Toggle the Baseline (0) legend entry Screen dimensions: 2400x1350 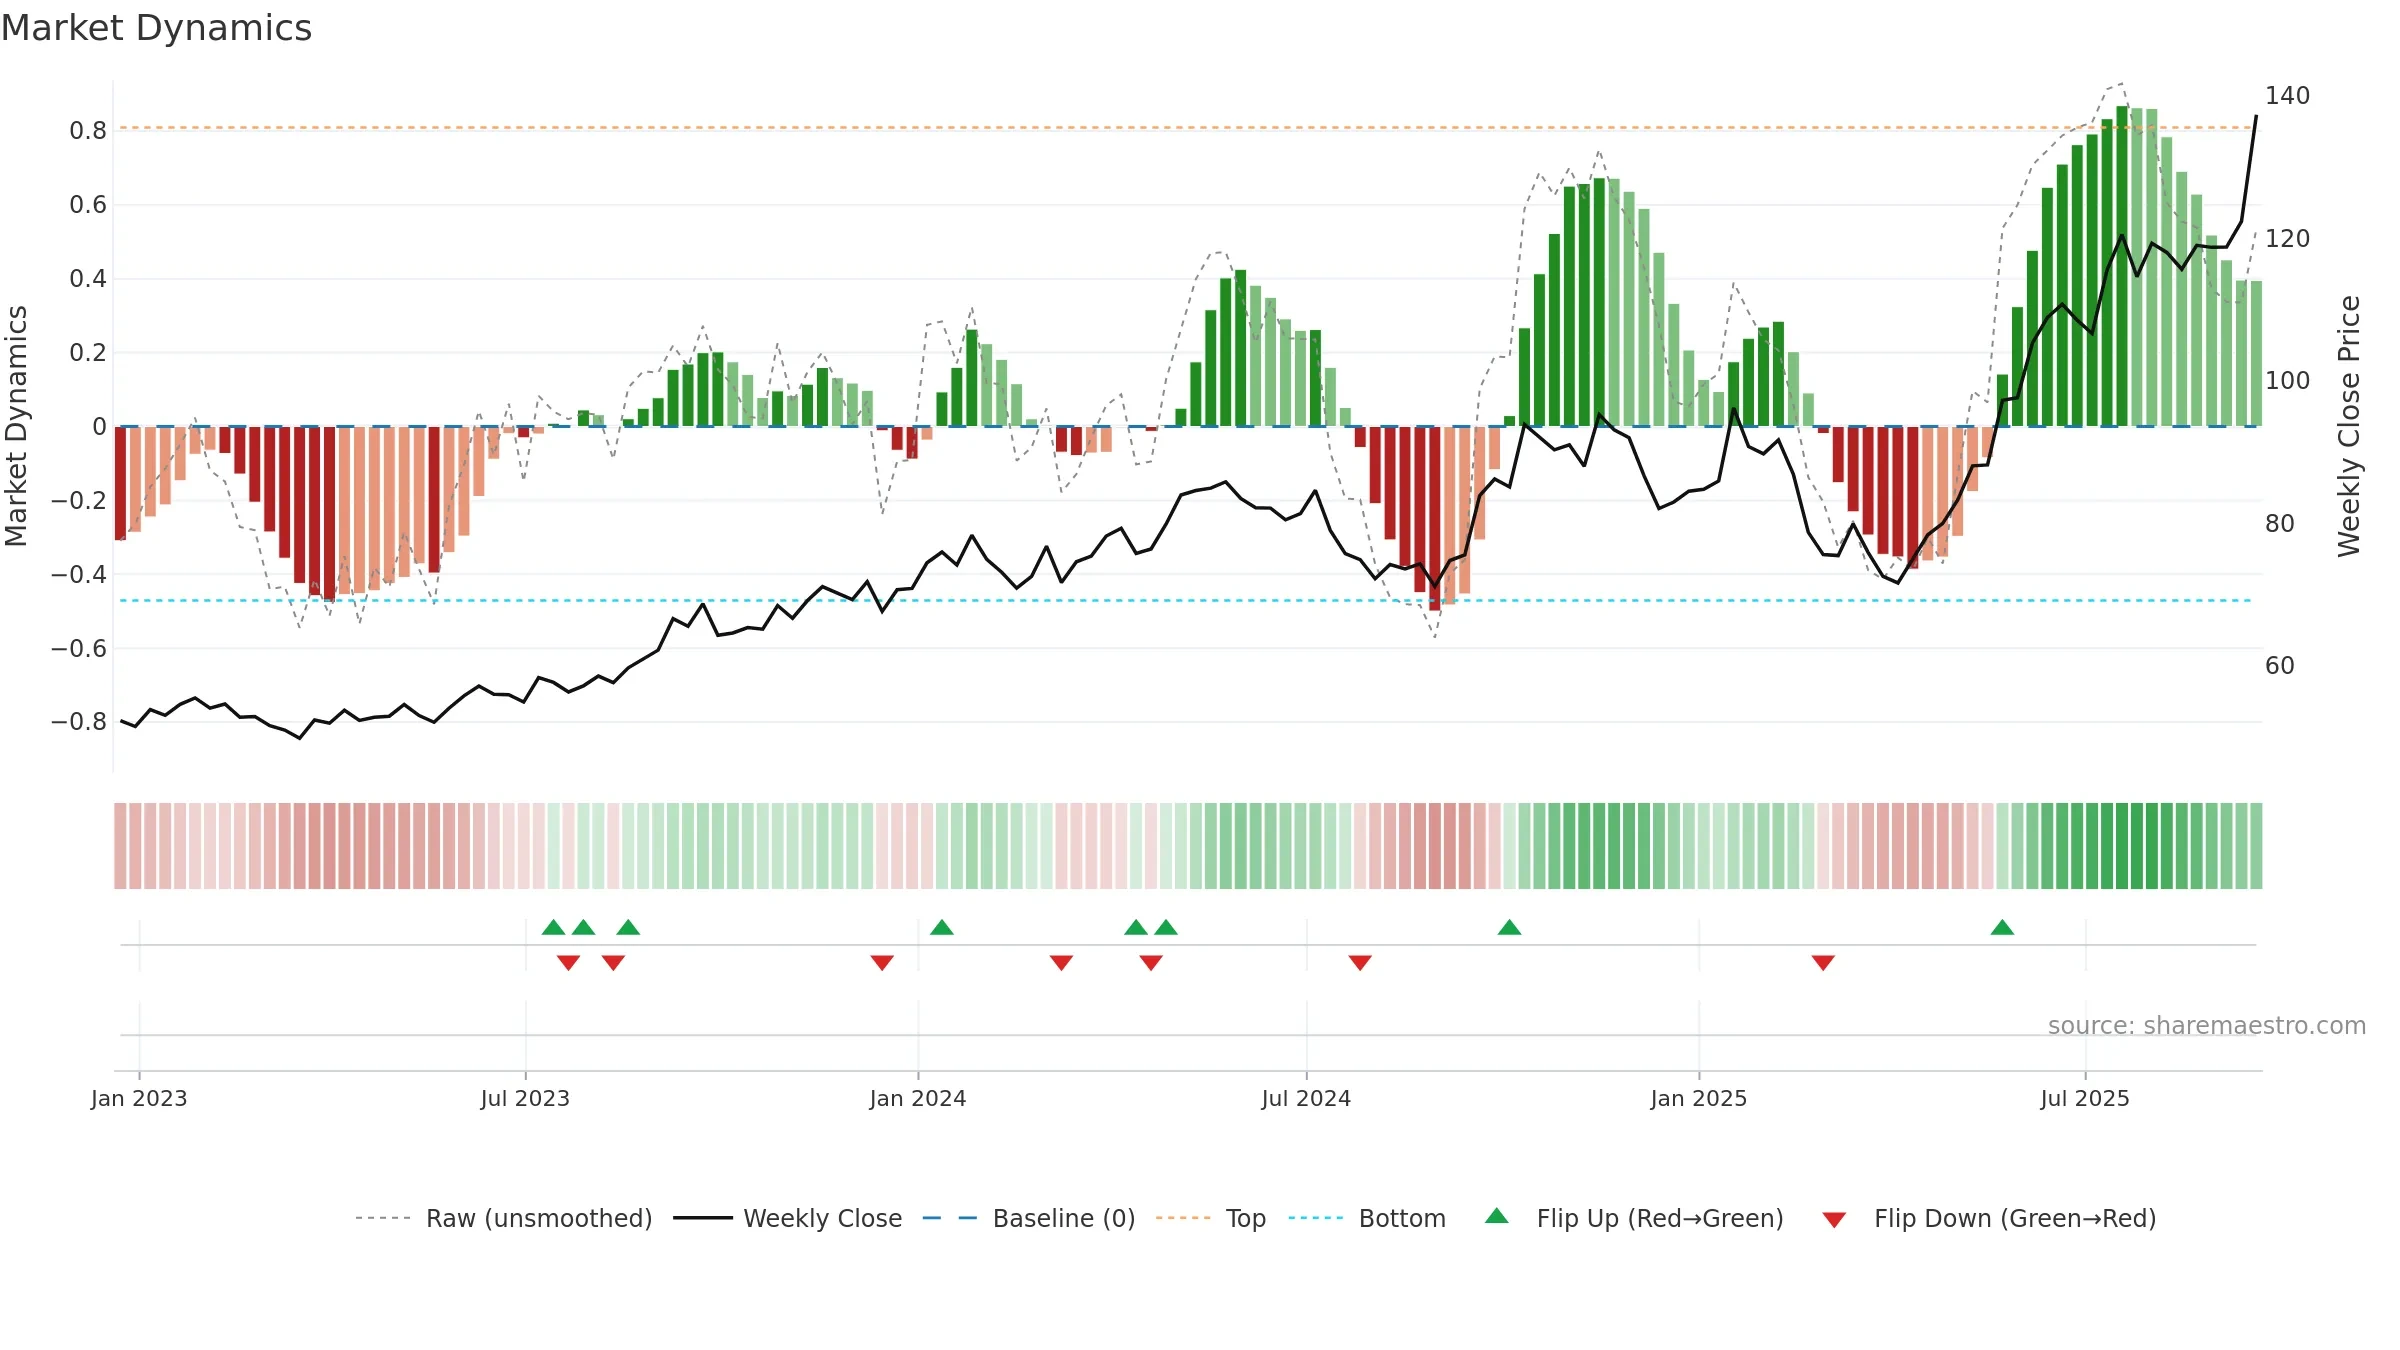point(1029,1218)
